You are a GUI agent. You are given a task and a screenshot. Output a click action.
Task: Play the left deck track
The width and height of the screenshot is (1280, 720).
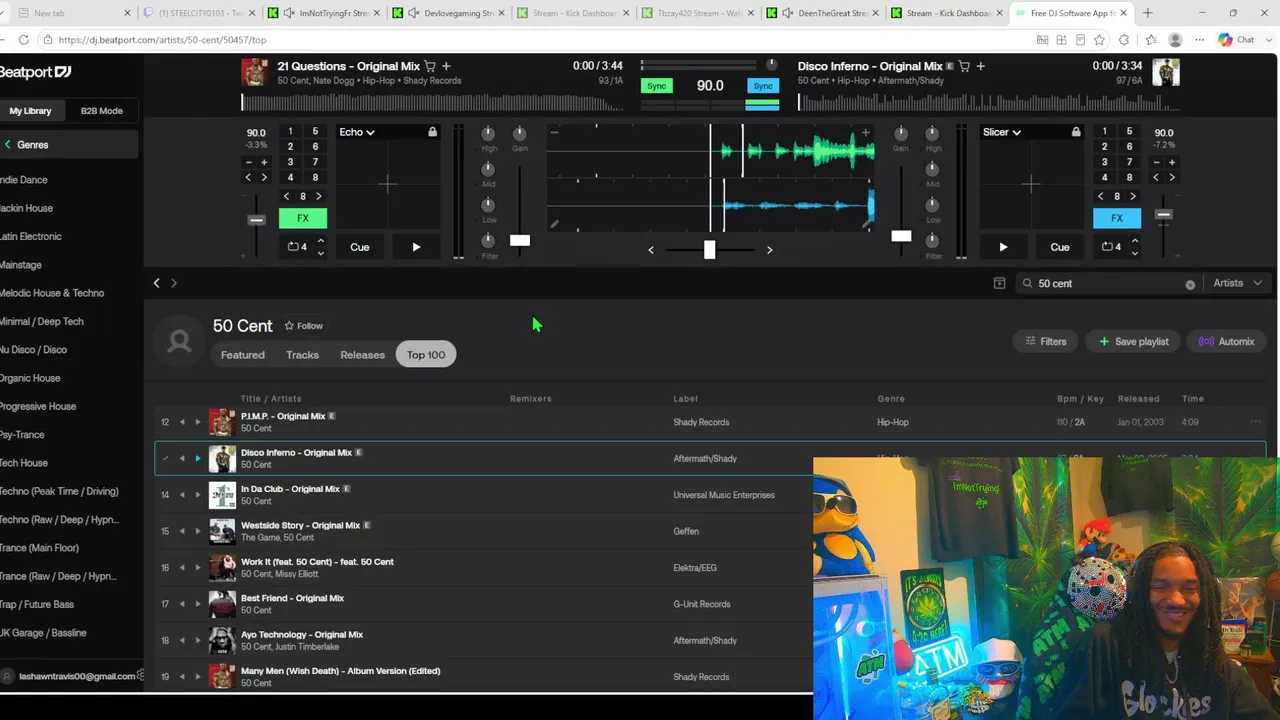(416, 247)
